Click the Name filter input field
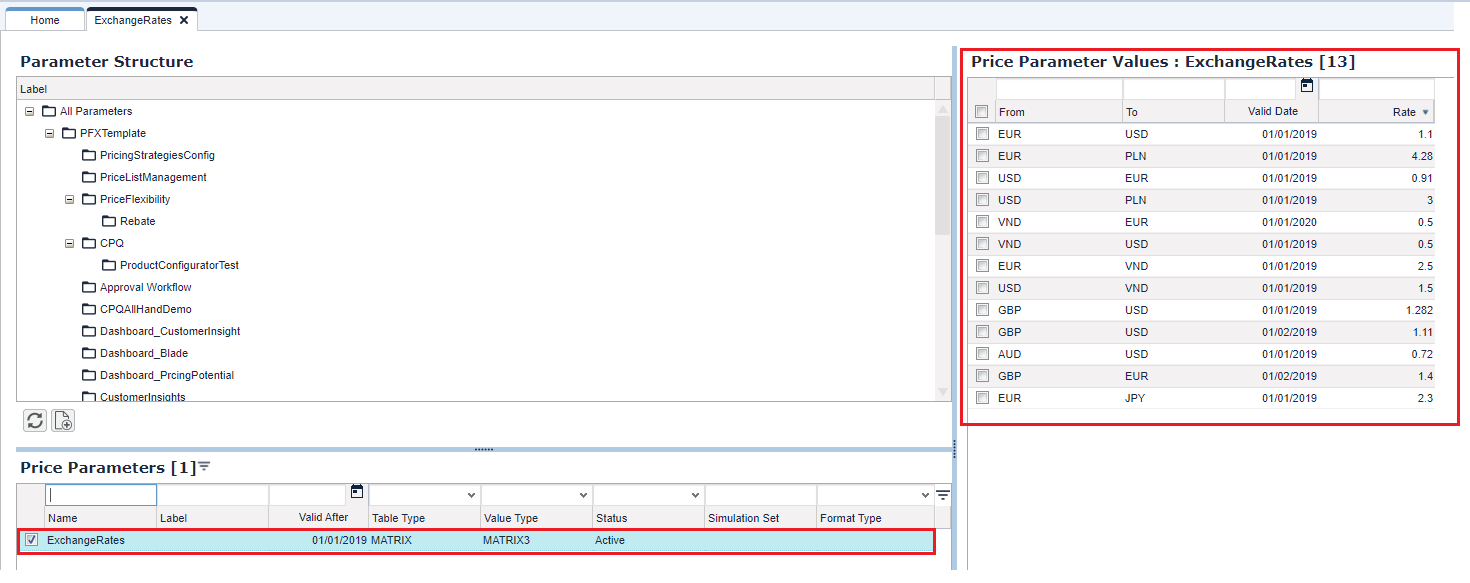 coord(101,495)
